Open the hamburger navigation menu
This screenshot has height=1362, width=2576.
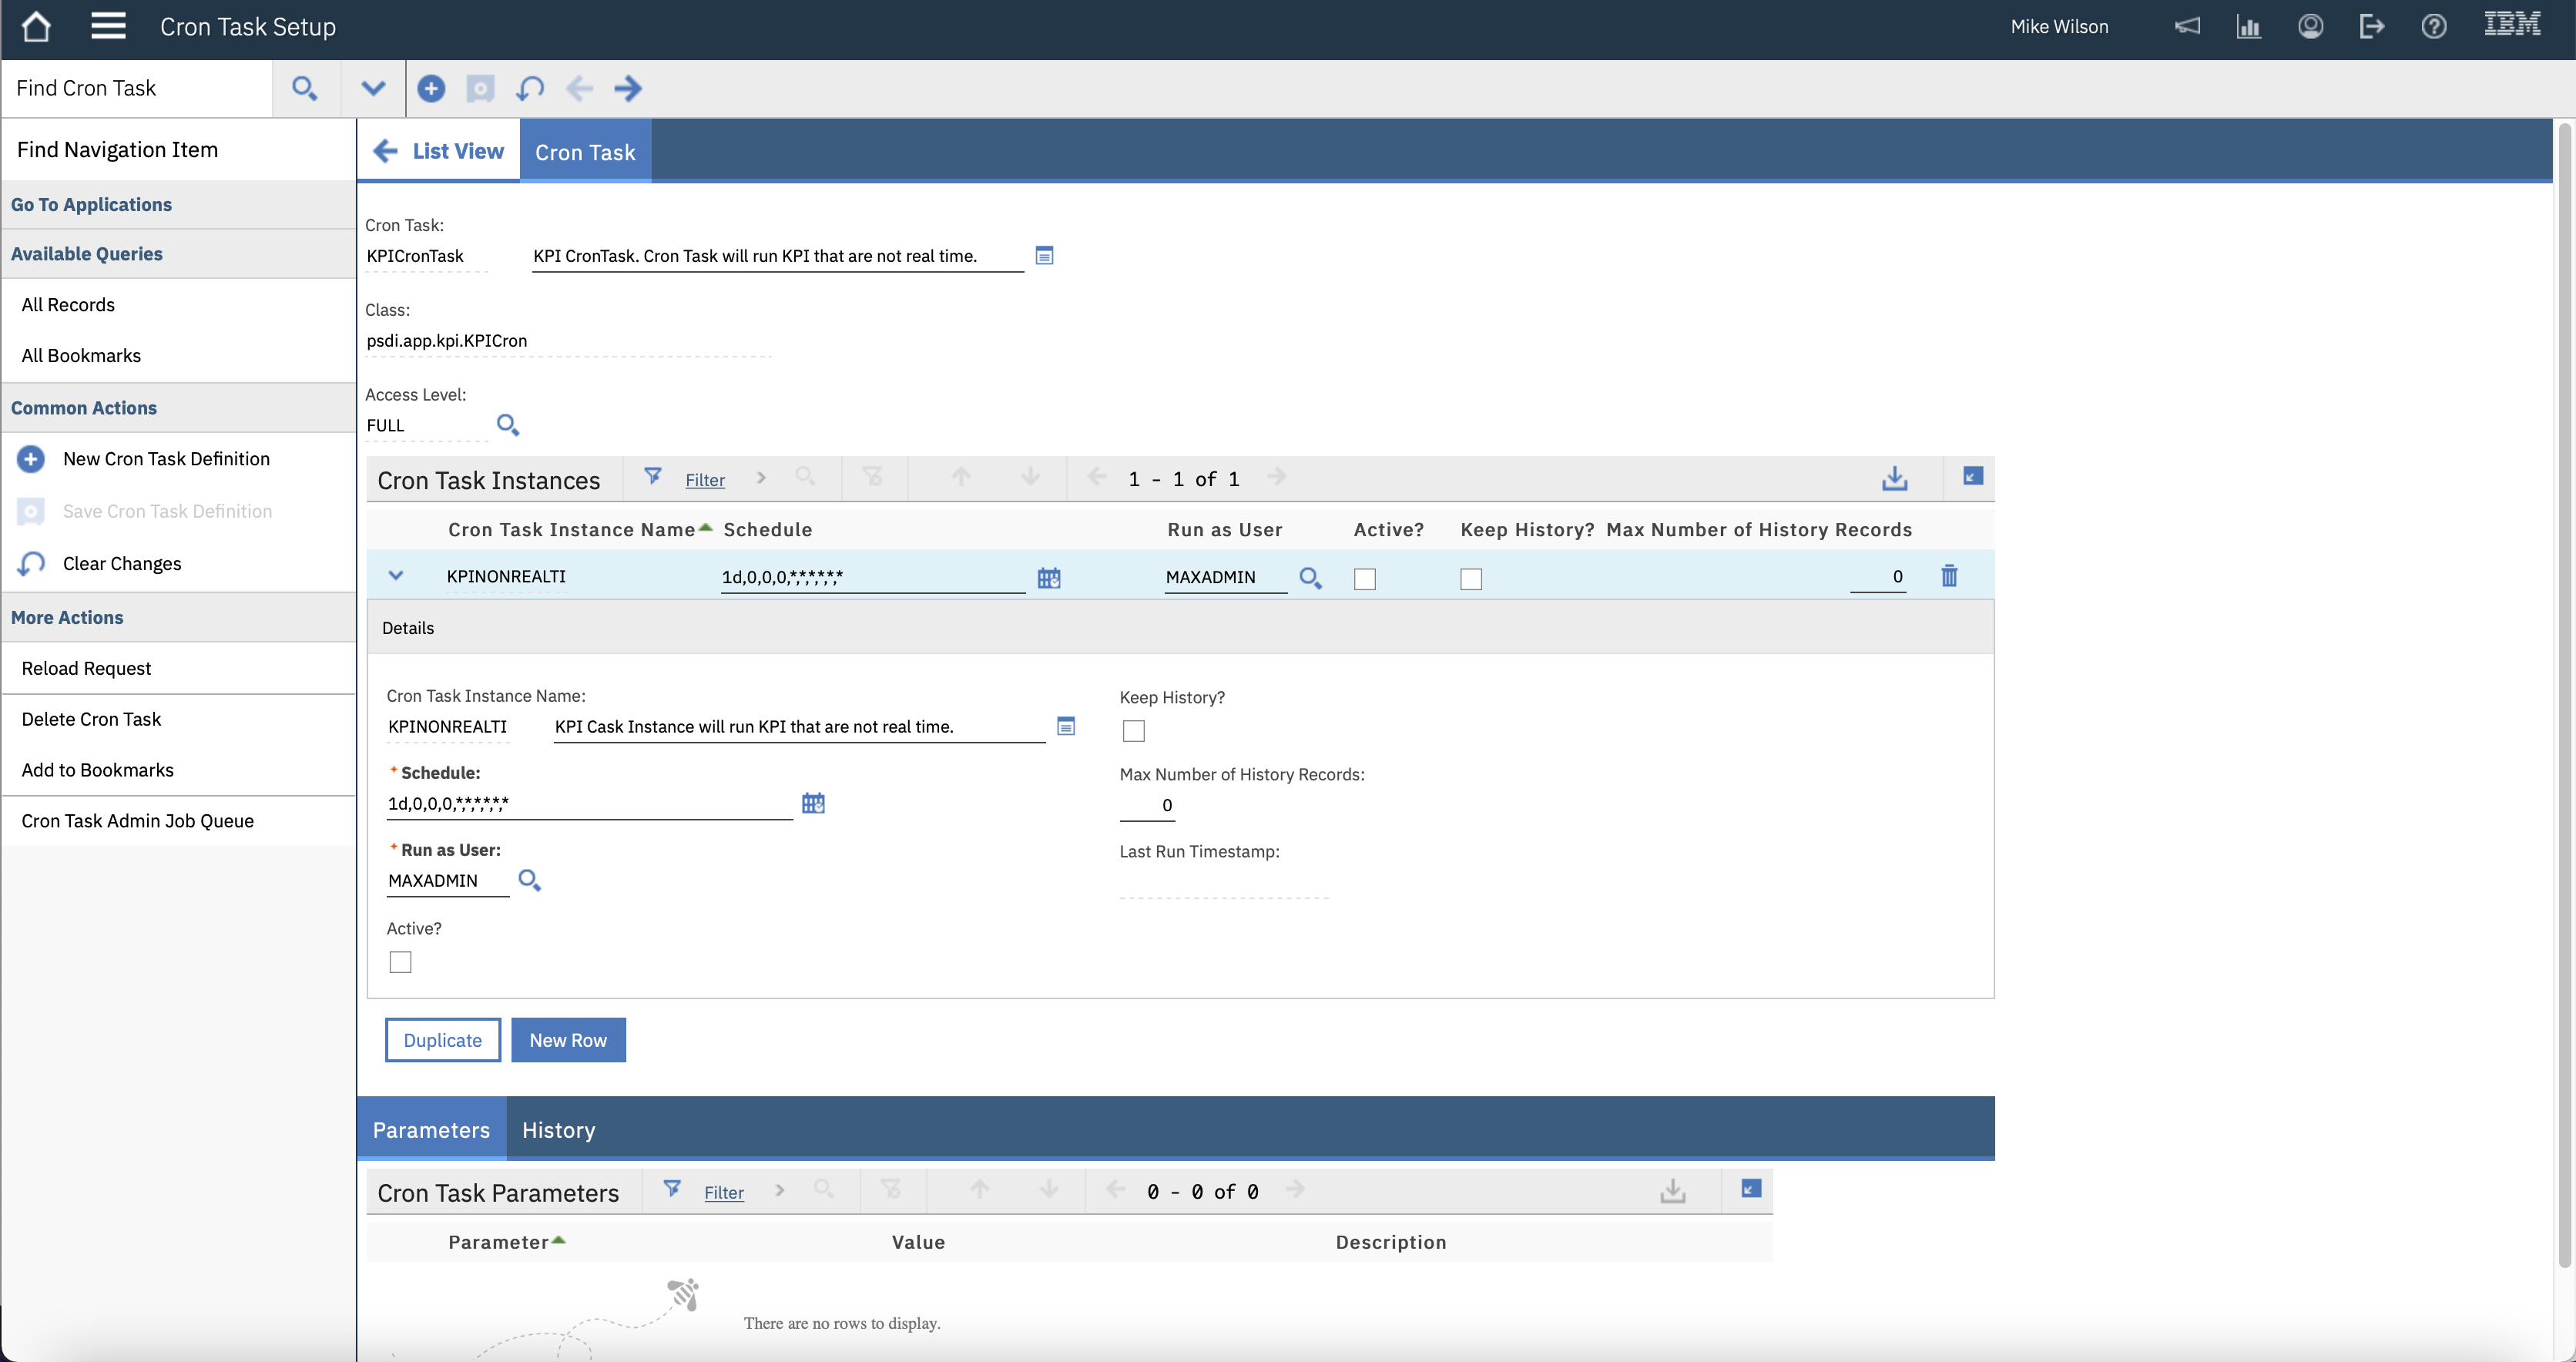(x=108, y=27)
